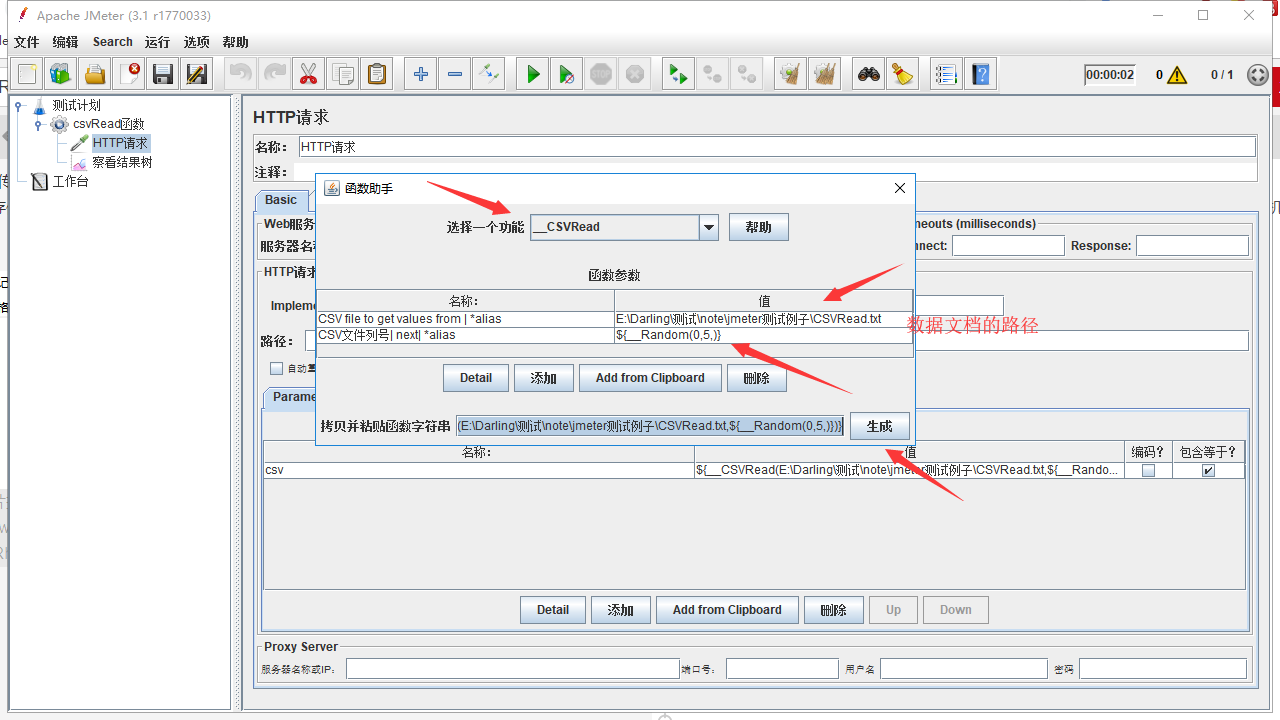
Task: Open the 帮助 menu
Action: pos(236,42)
